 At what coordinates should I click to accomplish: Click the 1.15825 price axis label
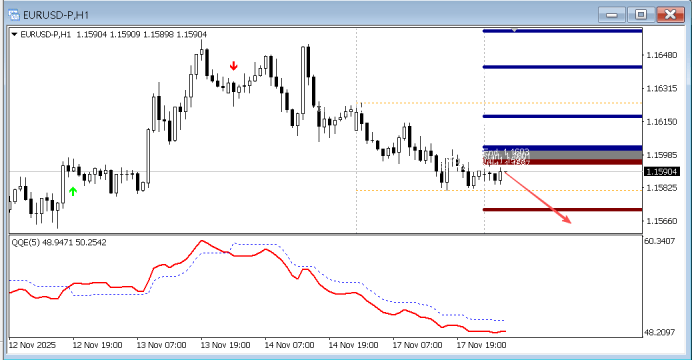point(662,188)
